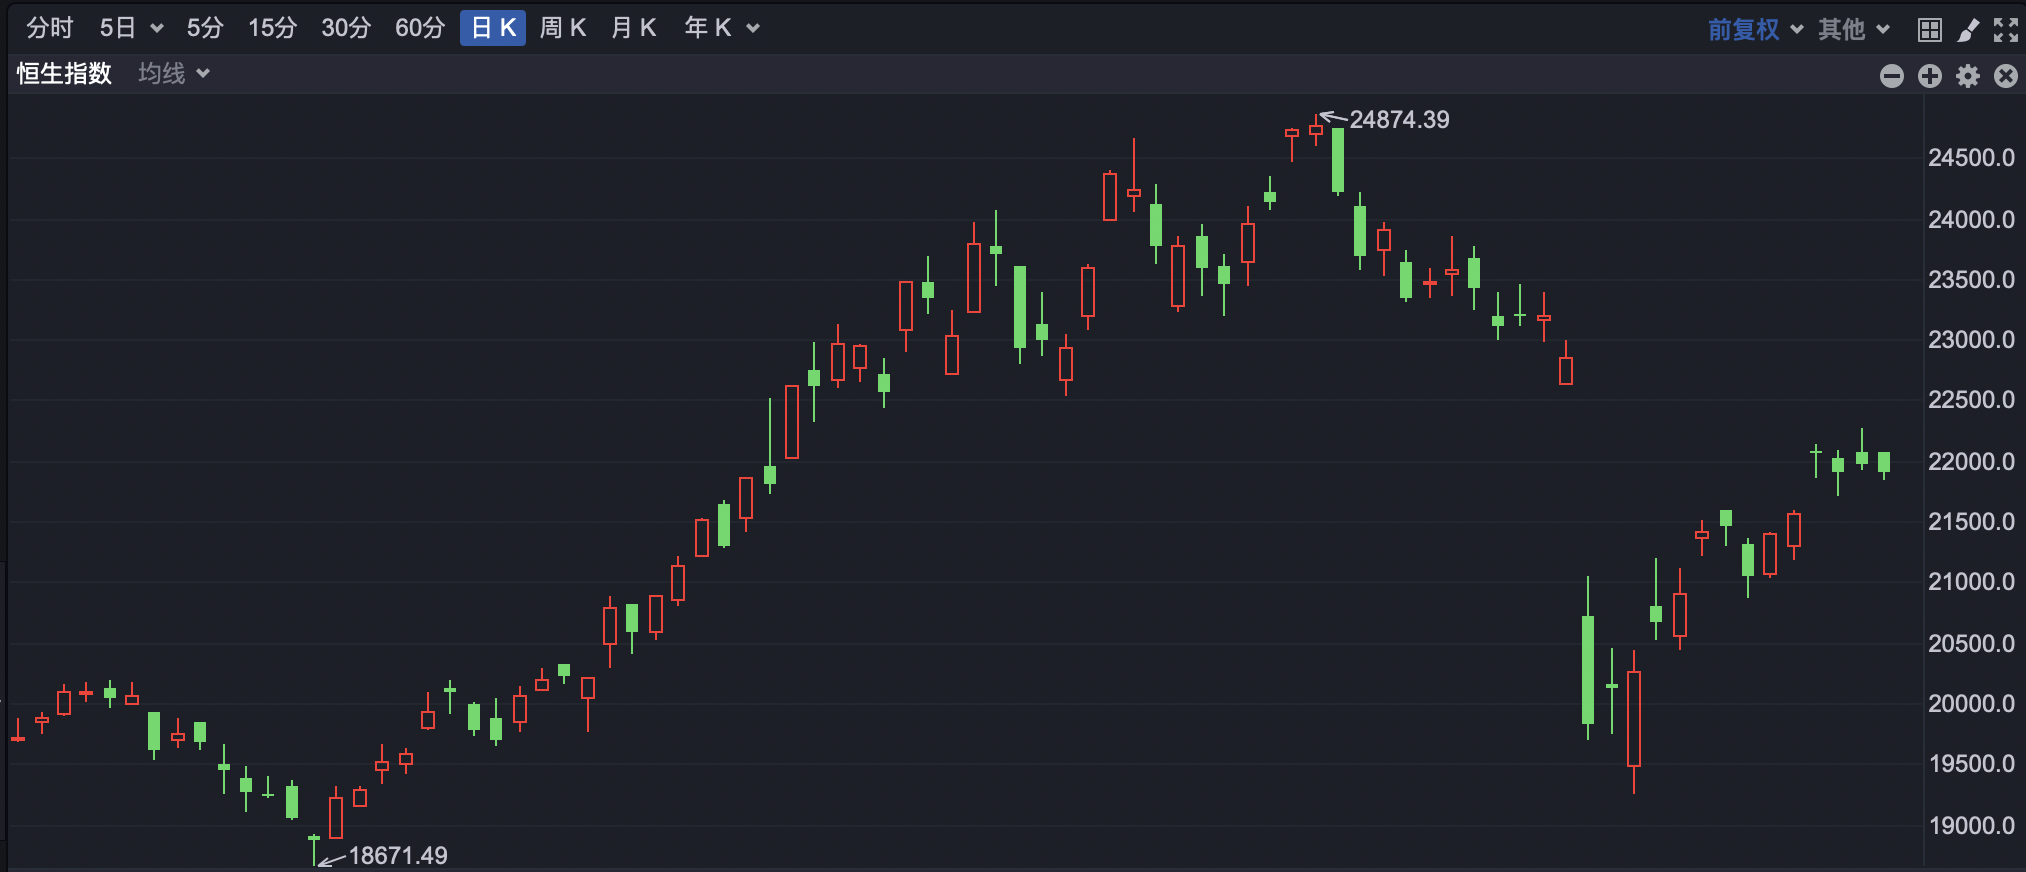Expand the 年K dropdown arrow
Image resolution: width=2026 pixels, height=872 pixels.
753,29
